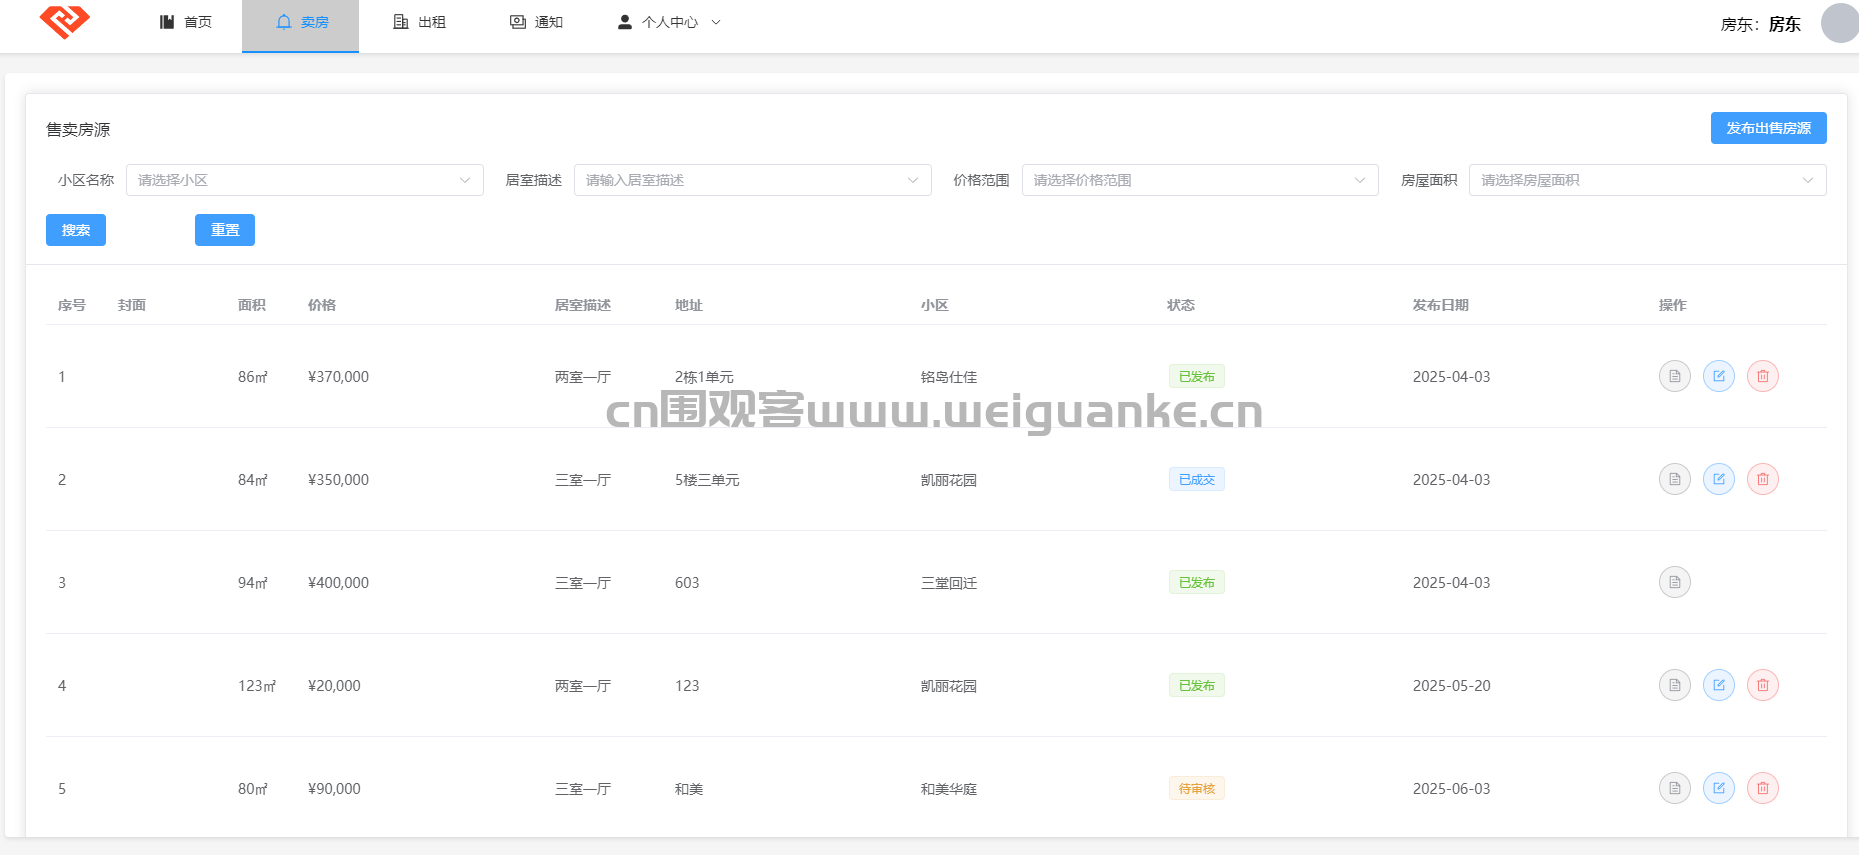Image resolution: width=1859 pixels, height=855 pixels.
Task: View details of row 4 ¥20,000 listing
Action: (1675, 685)
